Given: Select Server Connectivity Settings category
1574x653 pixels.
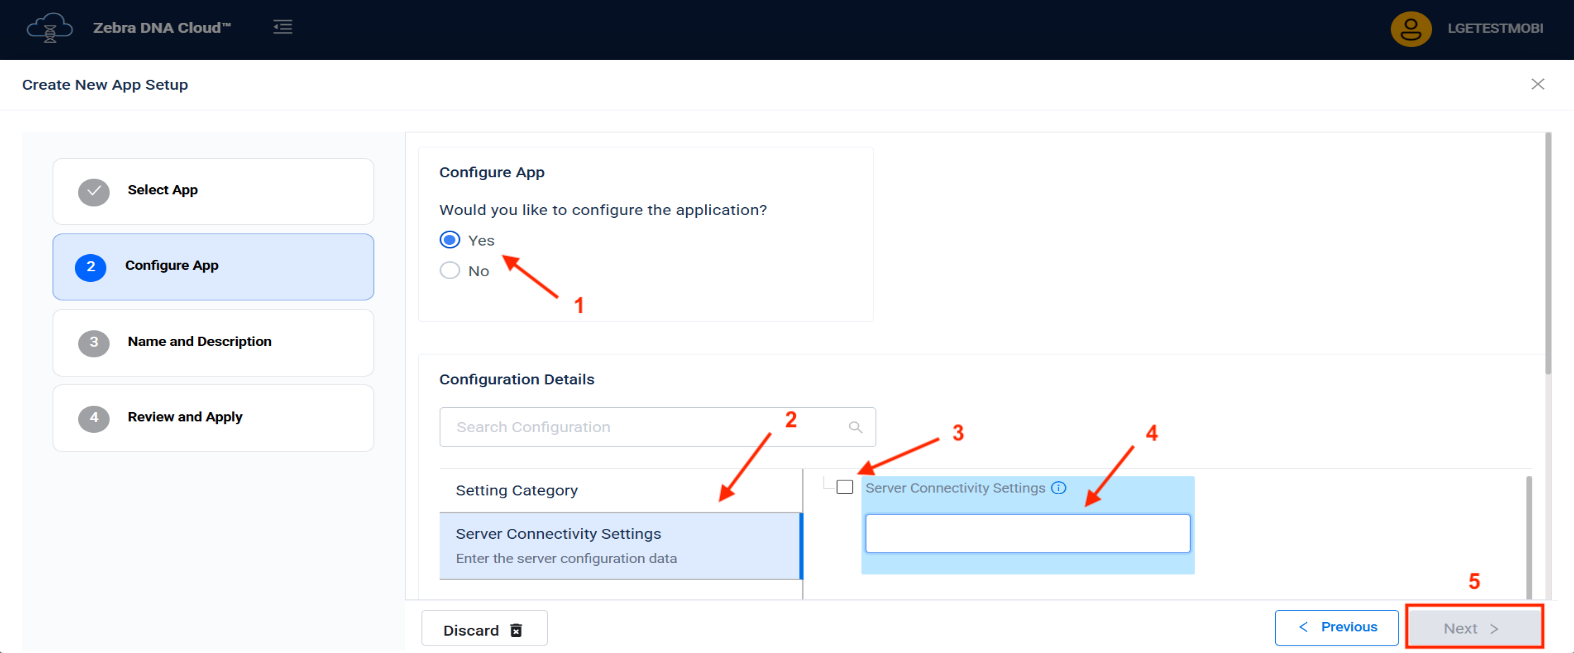Looking at the screenshot, I should 619,545.
